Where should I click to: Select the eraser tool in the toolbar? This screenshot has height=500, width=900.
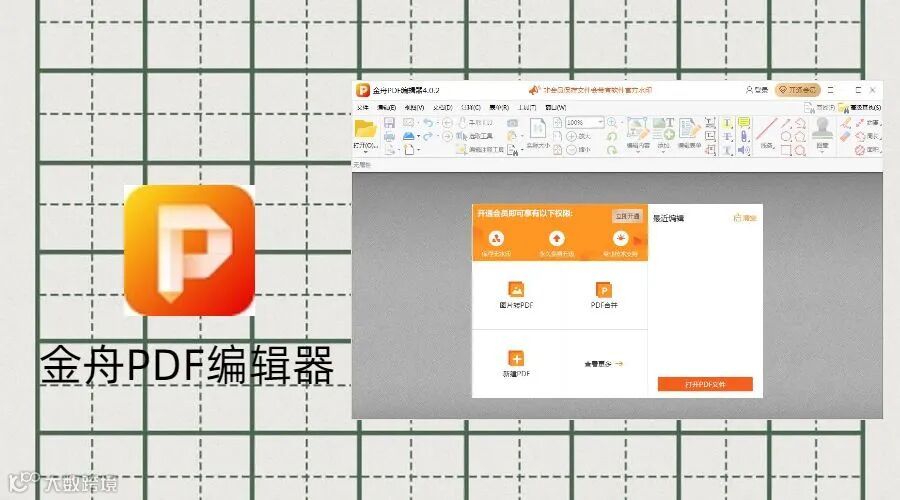tap(845, 137)
